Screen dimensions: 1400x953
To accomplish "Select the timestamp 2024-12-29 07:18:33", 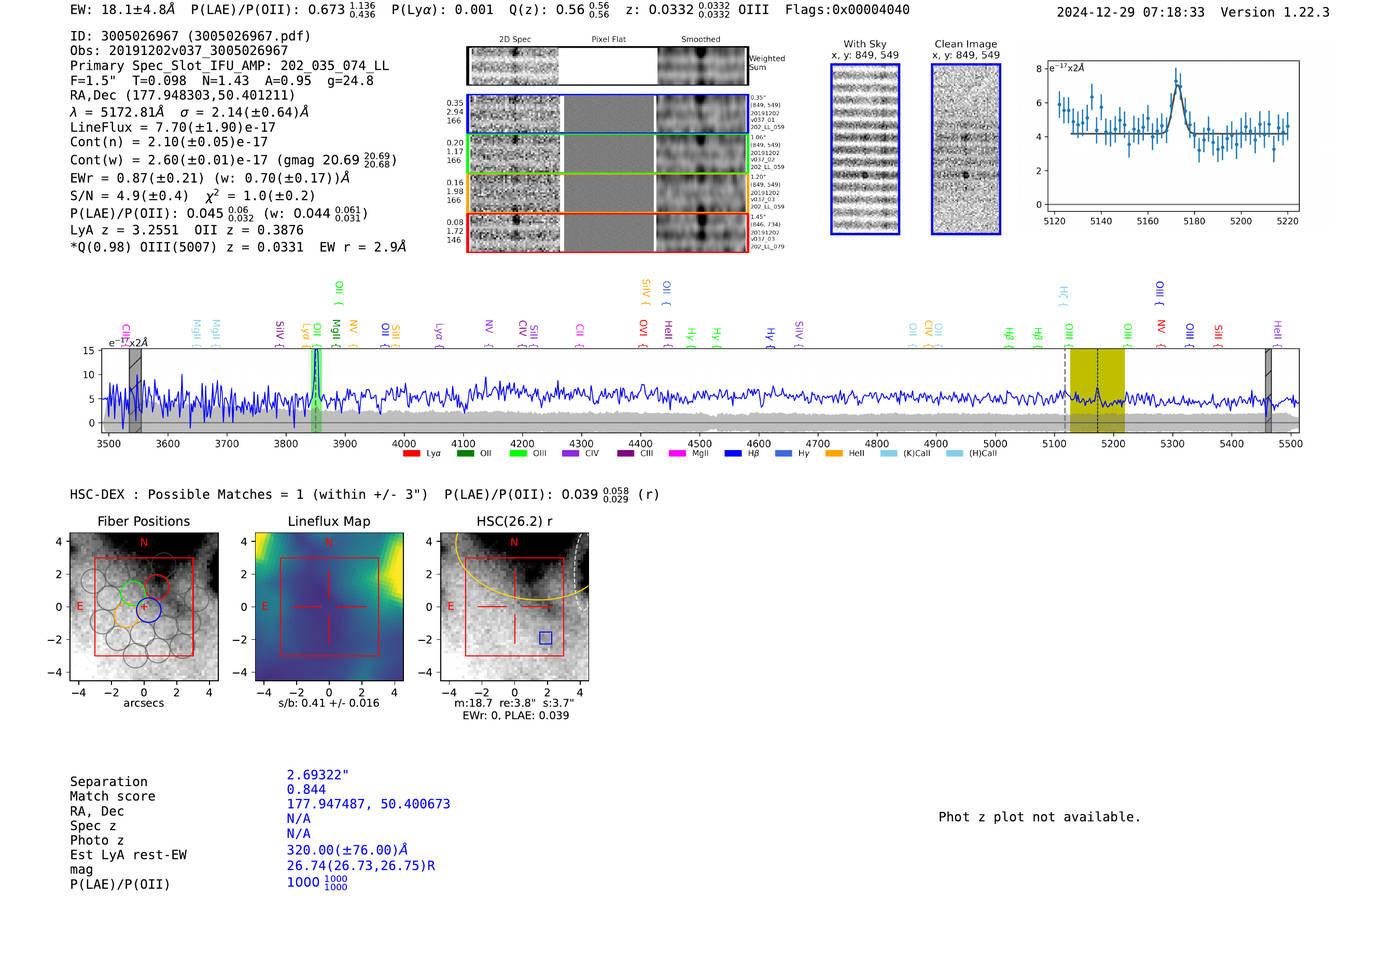I will [x=1130, y=12].
